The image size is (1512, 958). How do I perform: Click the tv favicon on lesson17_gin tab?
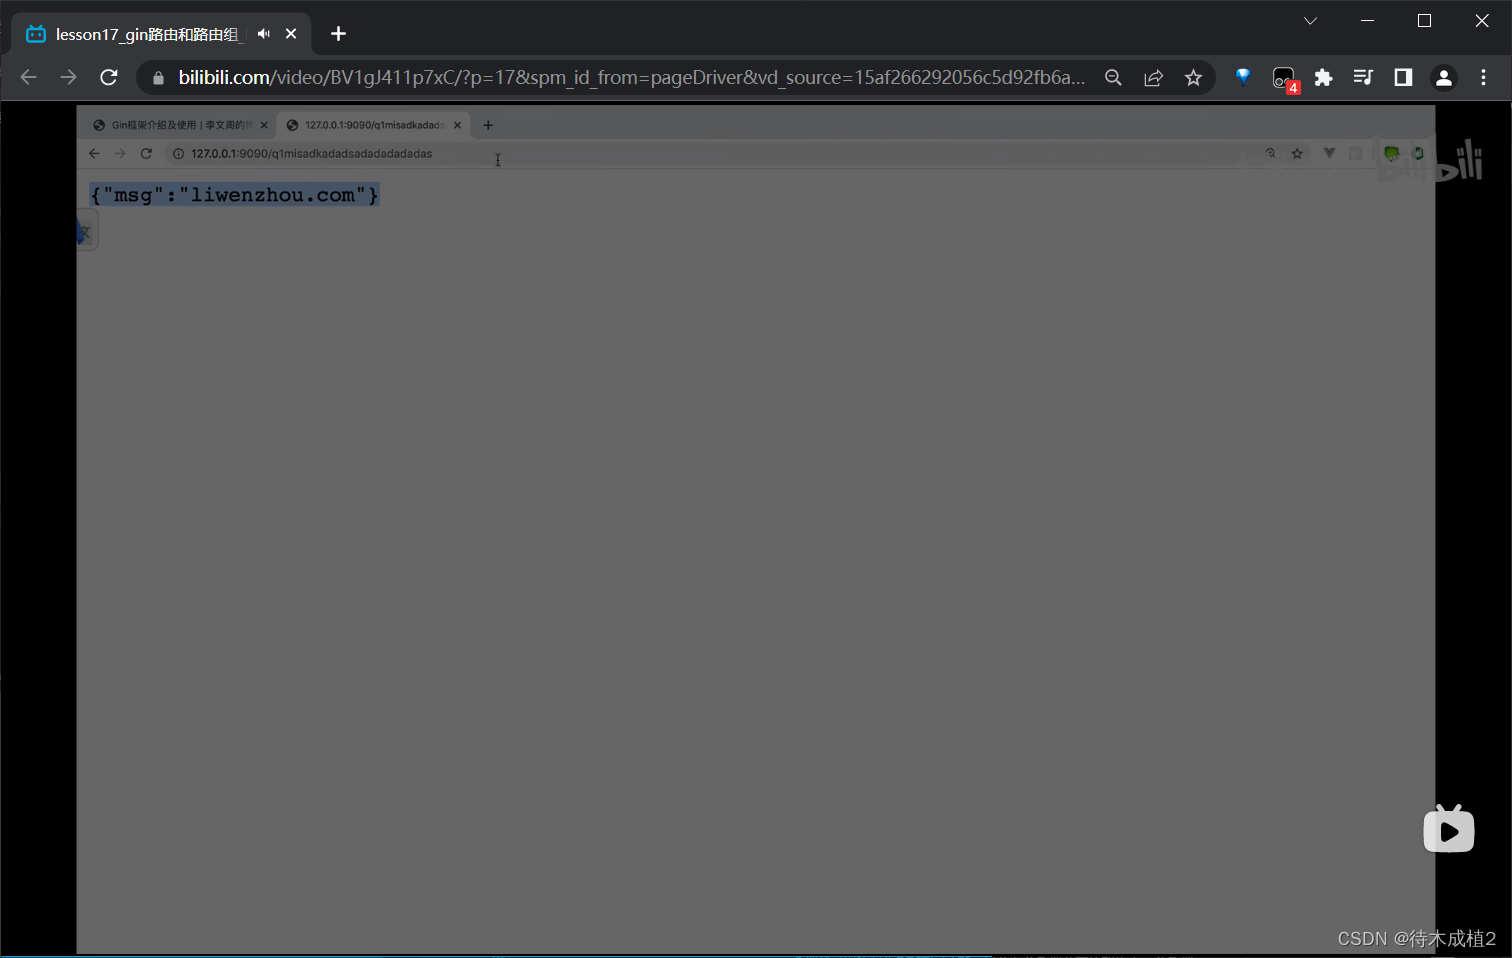pyautogui.click(x=36, y=34)
